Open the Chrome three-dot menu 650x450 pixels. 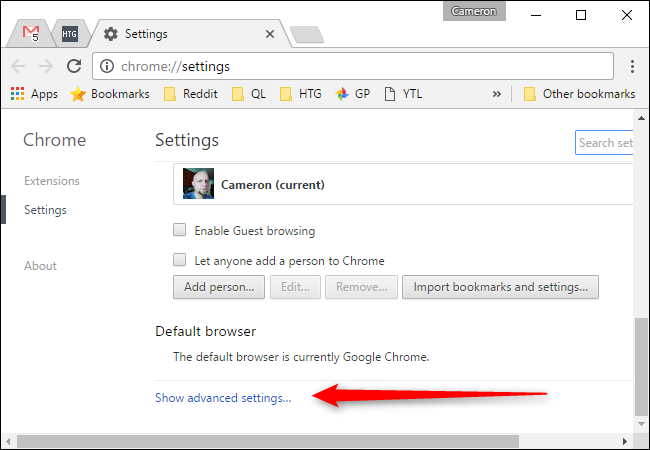632,66
